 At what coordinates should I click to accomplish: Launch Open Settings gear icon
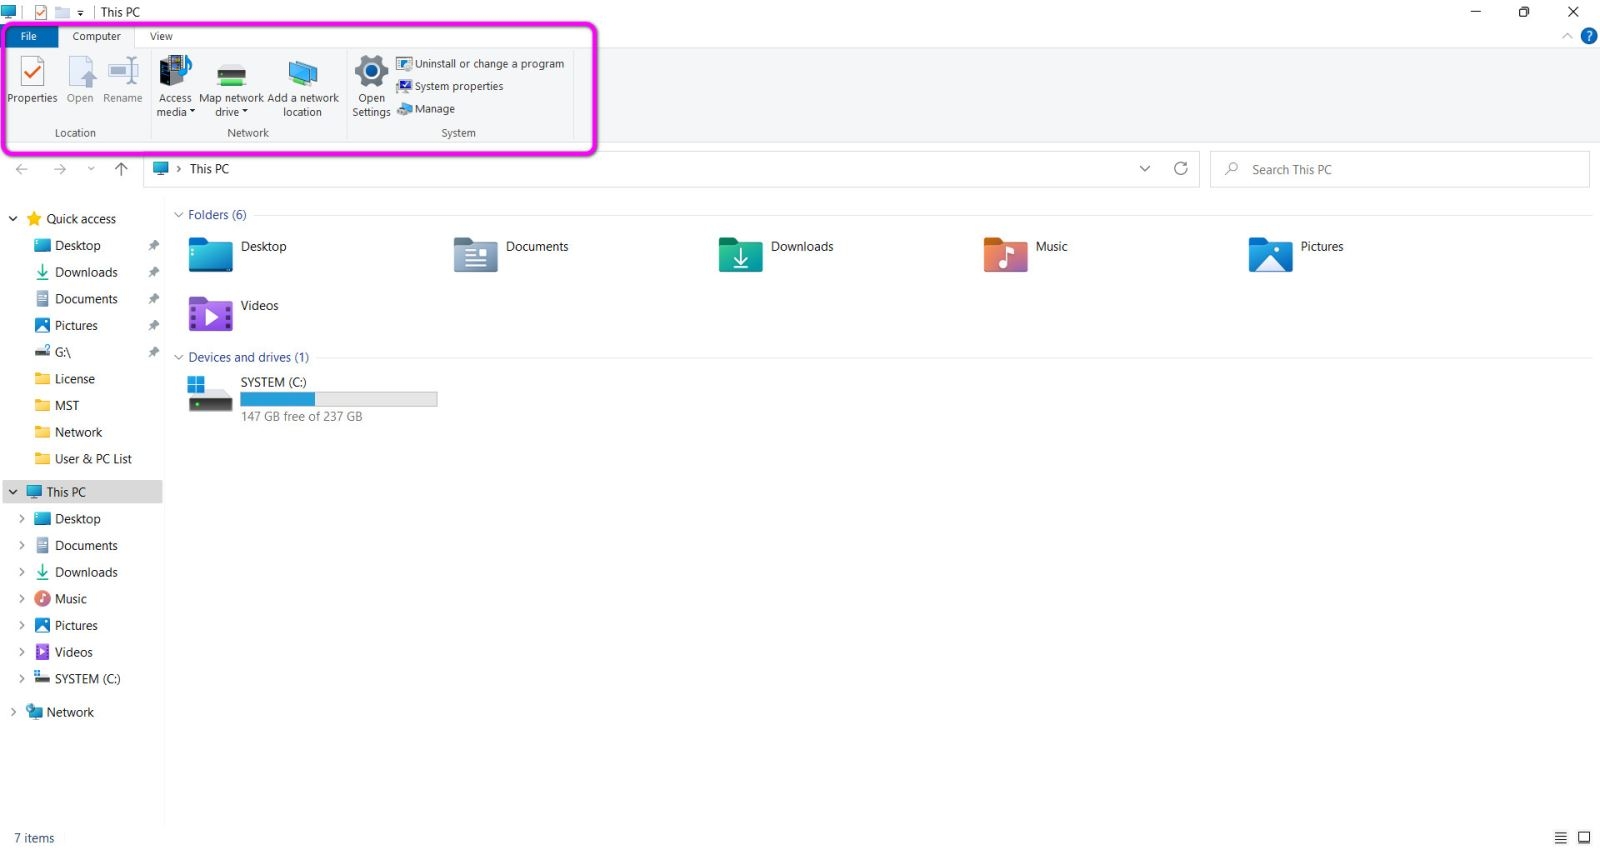coord(371,87)
